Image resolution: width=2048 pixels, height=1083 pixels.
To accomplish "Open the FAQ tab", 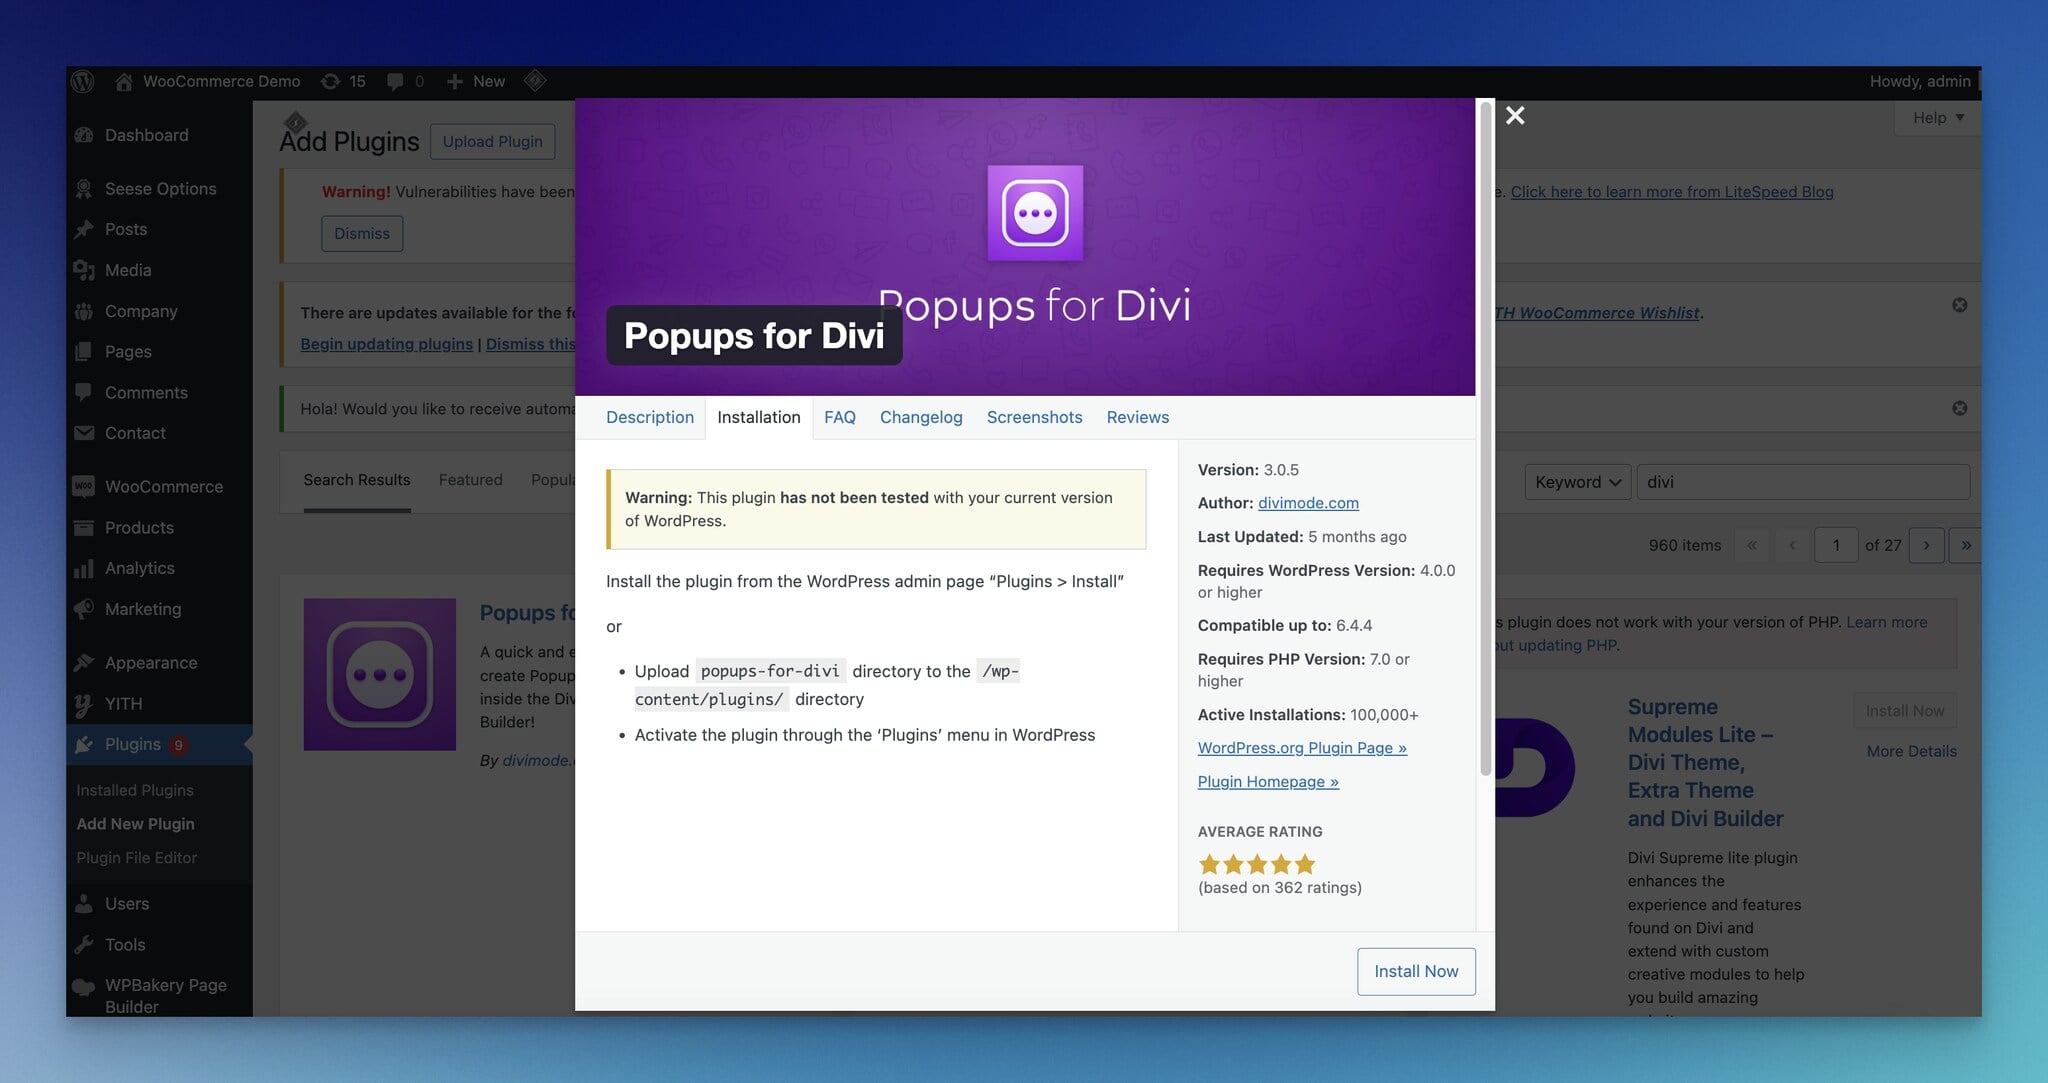I will [839, 417].
